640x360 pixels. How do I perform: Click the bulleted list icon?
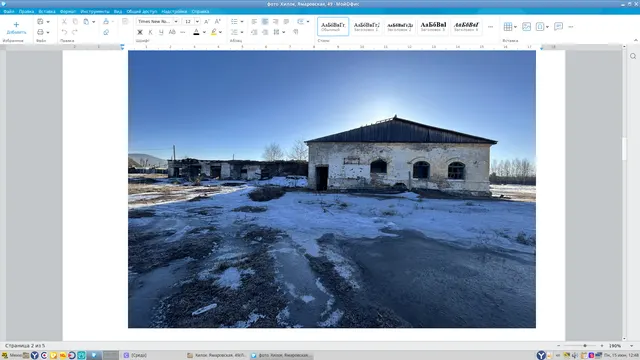click(x=234, y=21)
